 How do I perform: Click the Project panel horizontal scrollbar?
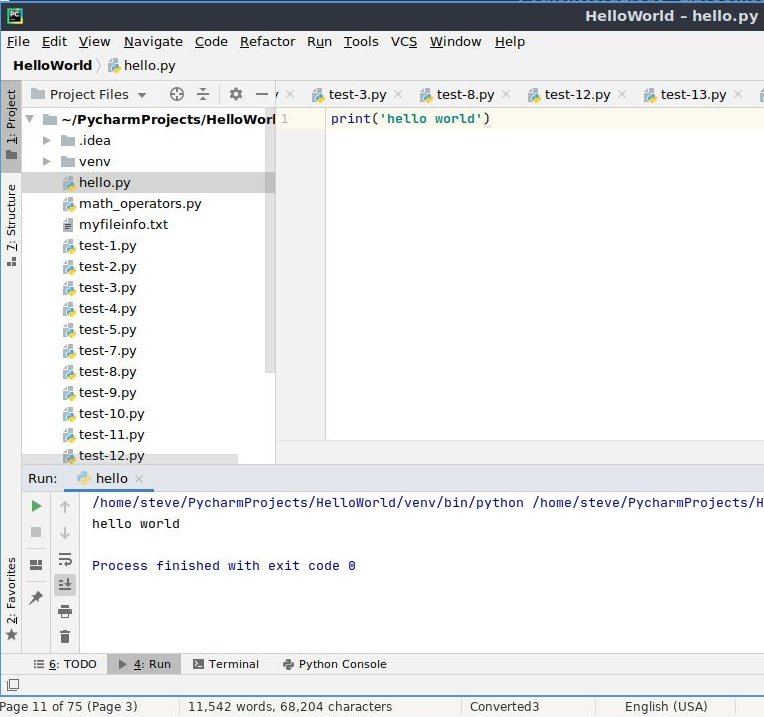click(x=130, y=459)
